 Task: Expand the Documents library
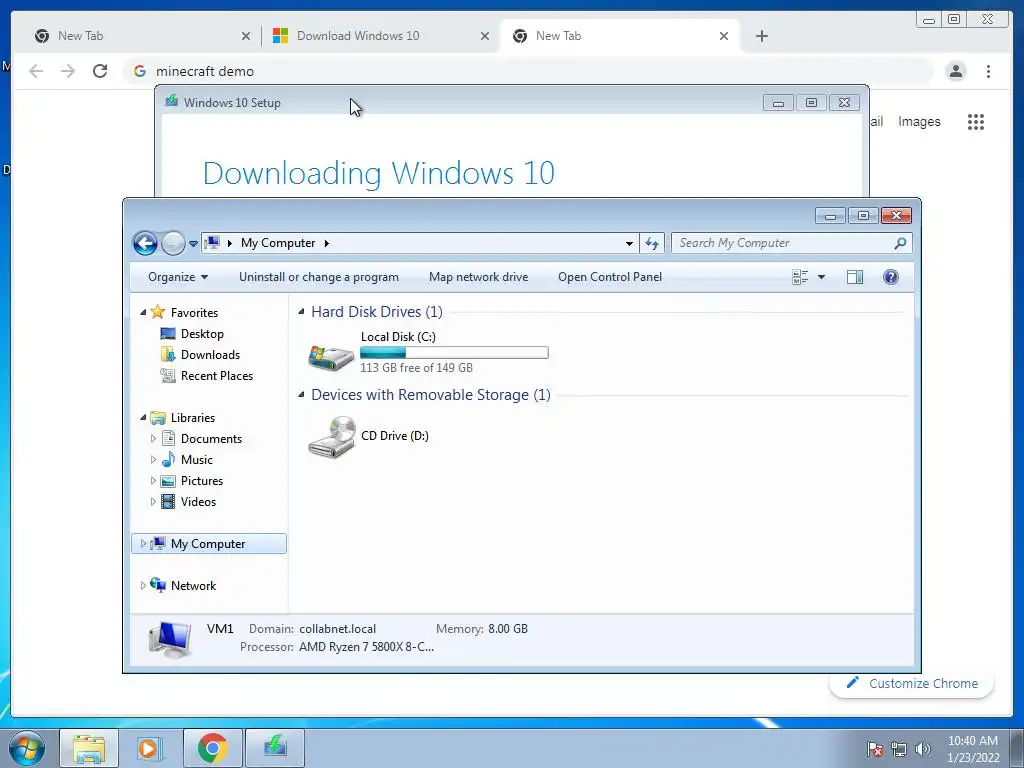(x=153, y=439)
